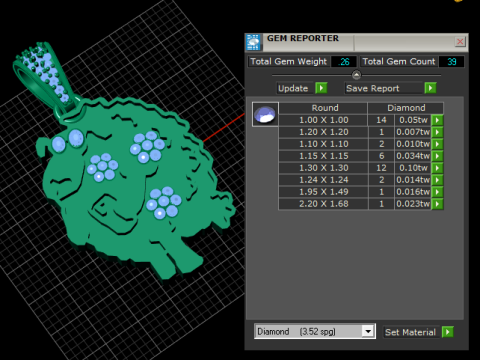Click the 0.10tw weight cell
This screenshot has width=480, height=360.
coord(413,168)
